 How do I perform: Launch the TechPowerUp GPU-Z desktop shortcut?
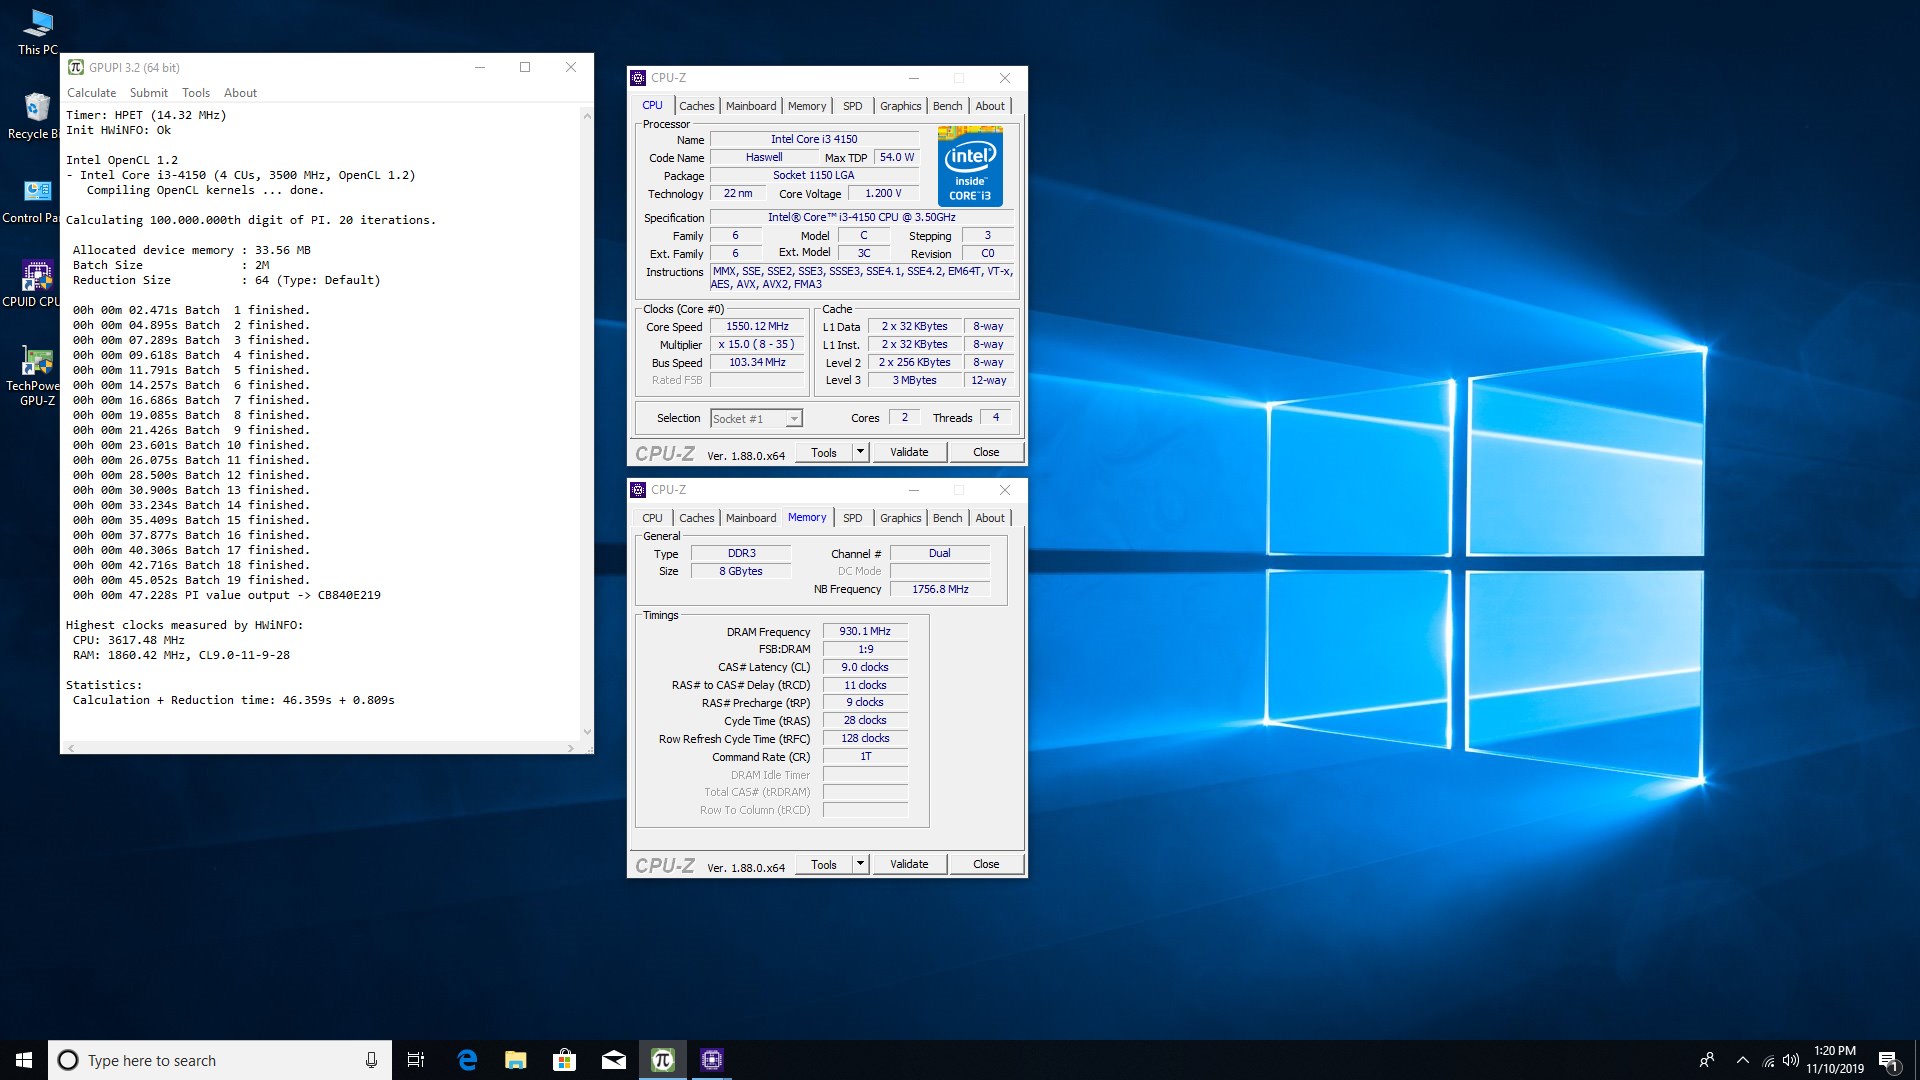tap(34, 375)
